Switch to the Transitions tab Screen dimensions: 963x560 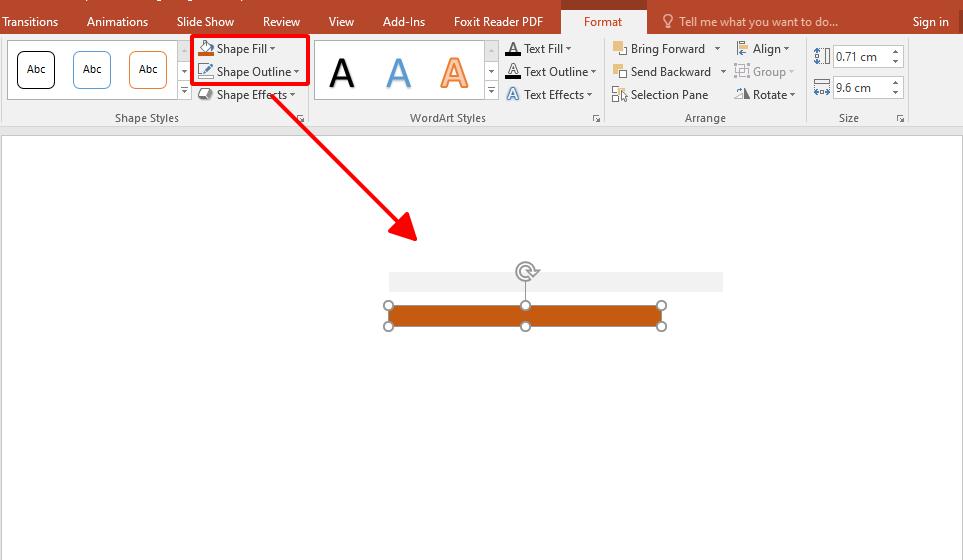(x=29, y=21)
